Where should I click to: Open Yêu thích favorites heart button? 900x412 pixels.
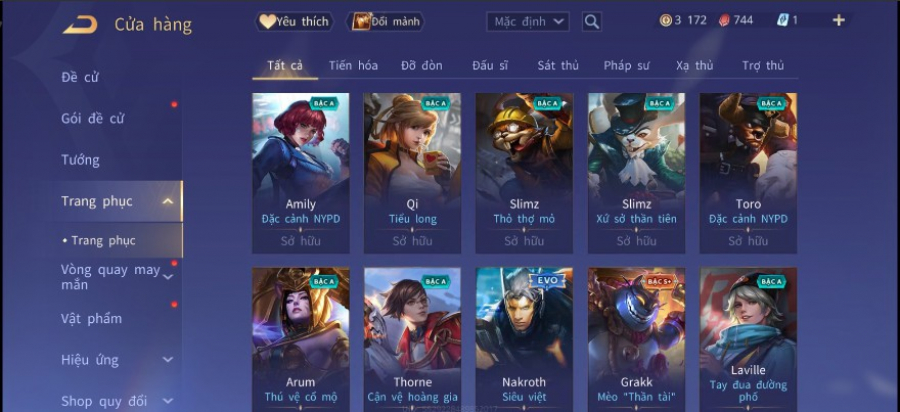coord(294,22)
